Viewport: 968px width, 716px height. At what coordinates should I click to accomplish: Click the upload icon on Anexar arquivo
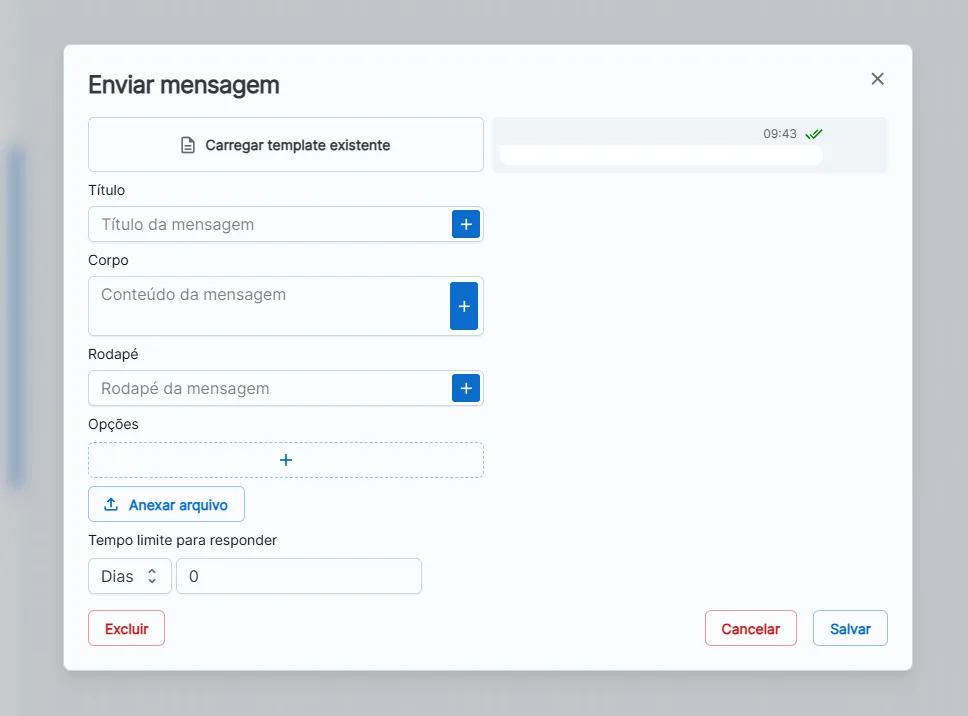coord(111,504)
